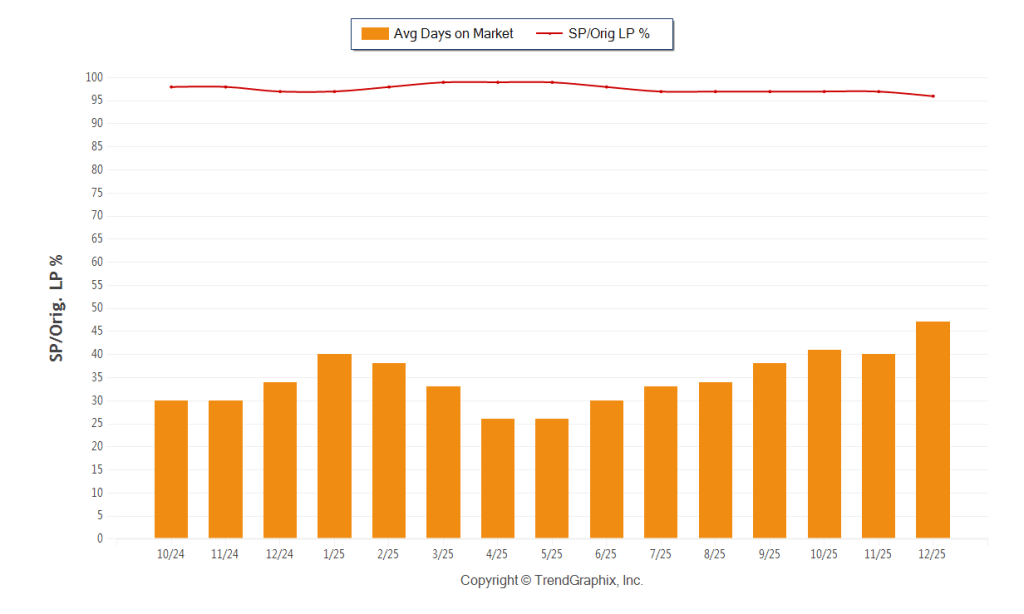1024x614 pixels.
Task: Select the 8/25 orange bar
Action: coord(715,460)
